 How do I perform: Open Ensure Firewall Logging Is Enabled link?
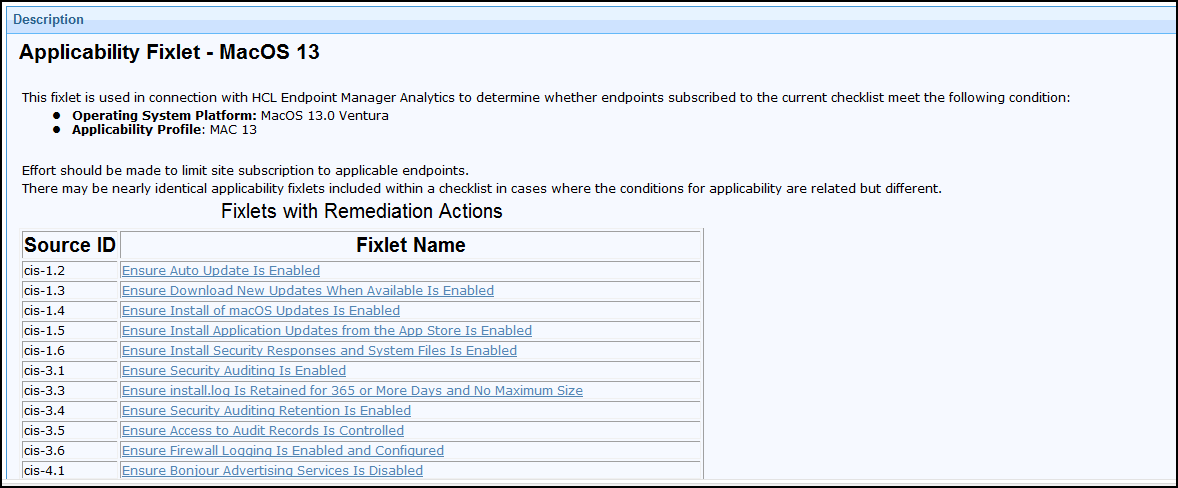(282, 450)
